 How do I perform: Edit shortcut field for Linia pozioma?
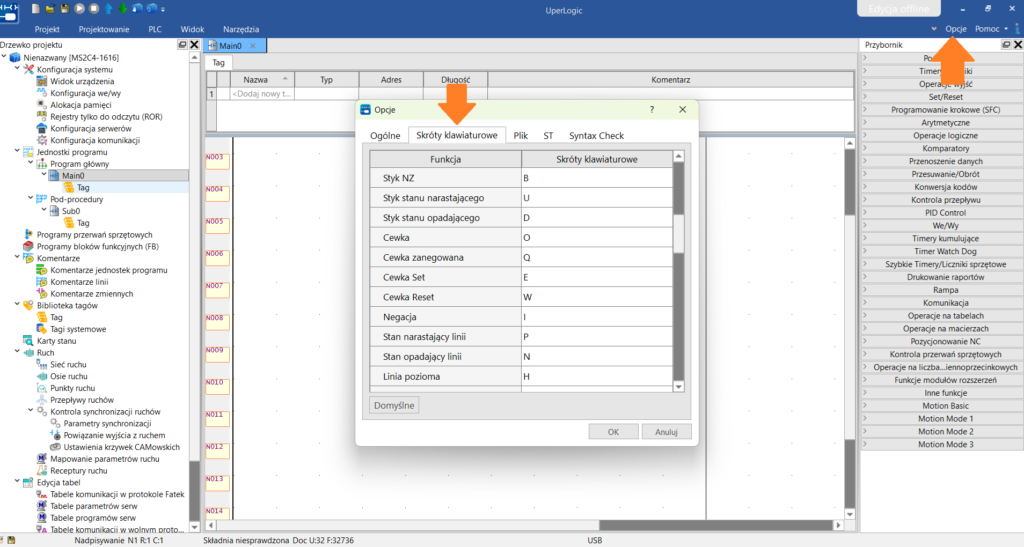596,377
